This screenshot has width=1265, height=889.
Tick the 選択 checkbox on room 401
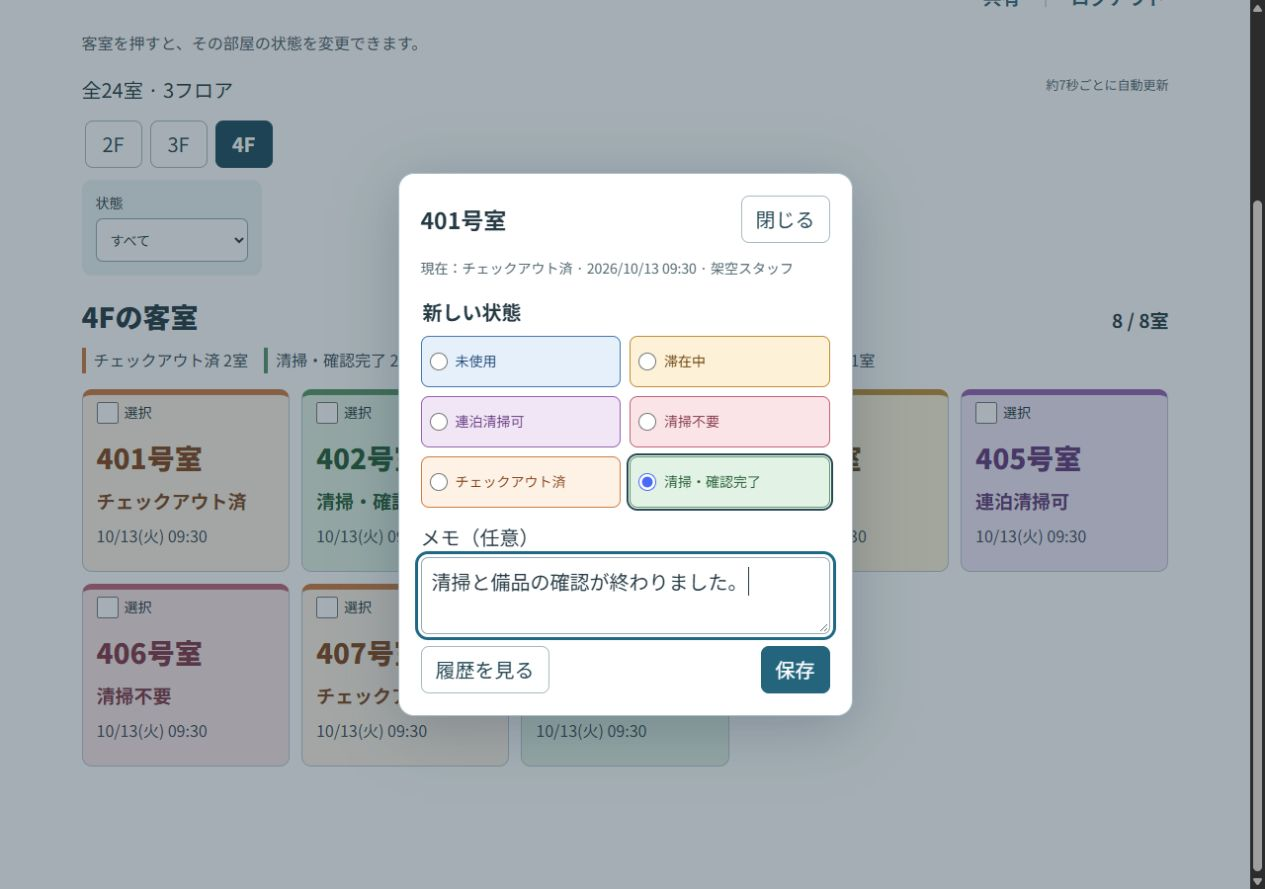click(x=108, y=412)
